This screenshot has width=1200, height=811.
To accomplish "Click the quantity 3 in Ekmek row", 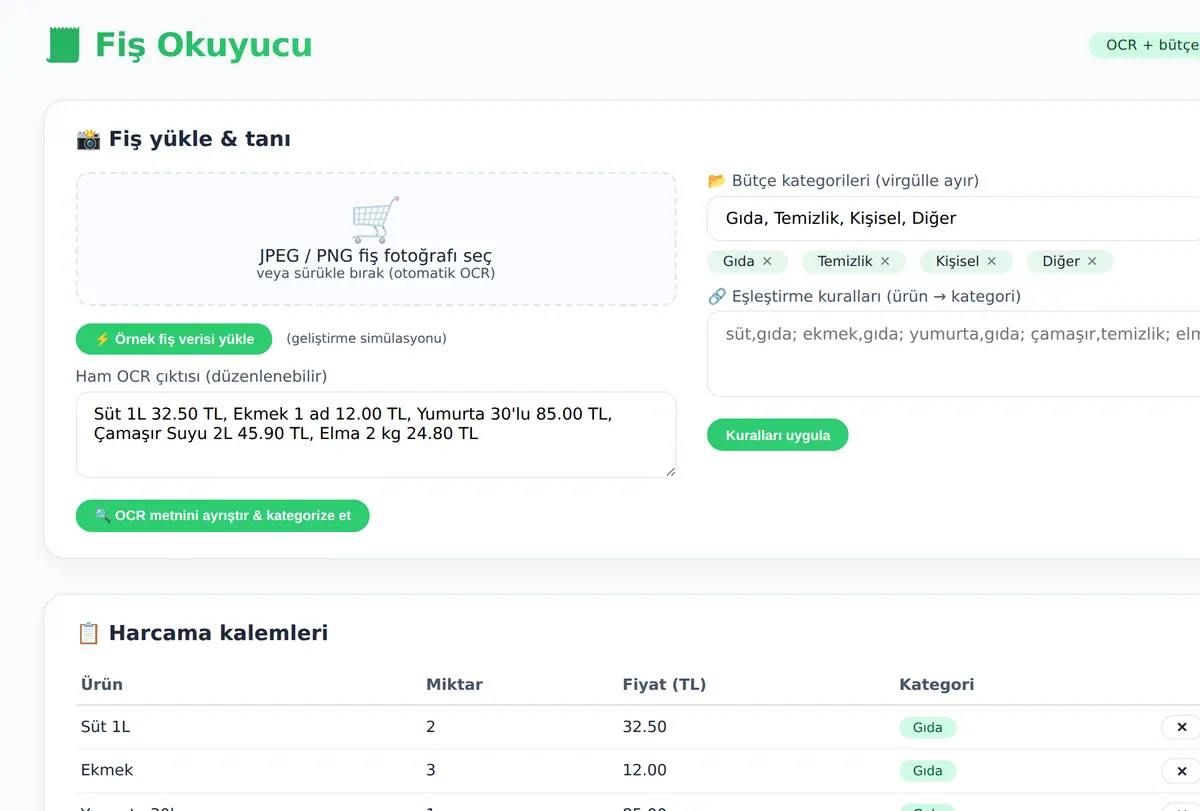I will 431,770.
